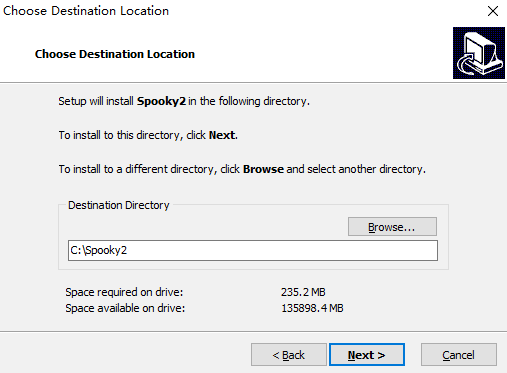Click the window title bar text

pyautogui.click(x=86, y=11)
